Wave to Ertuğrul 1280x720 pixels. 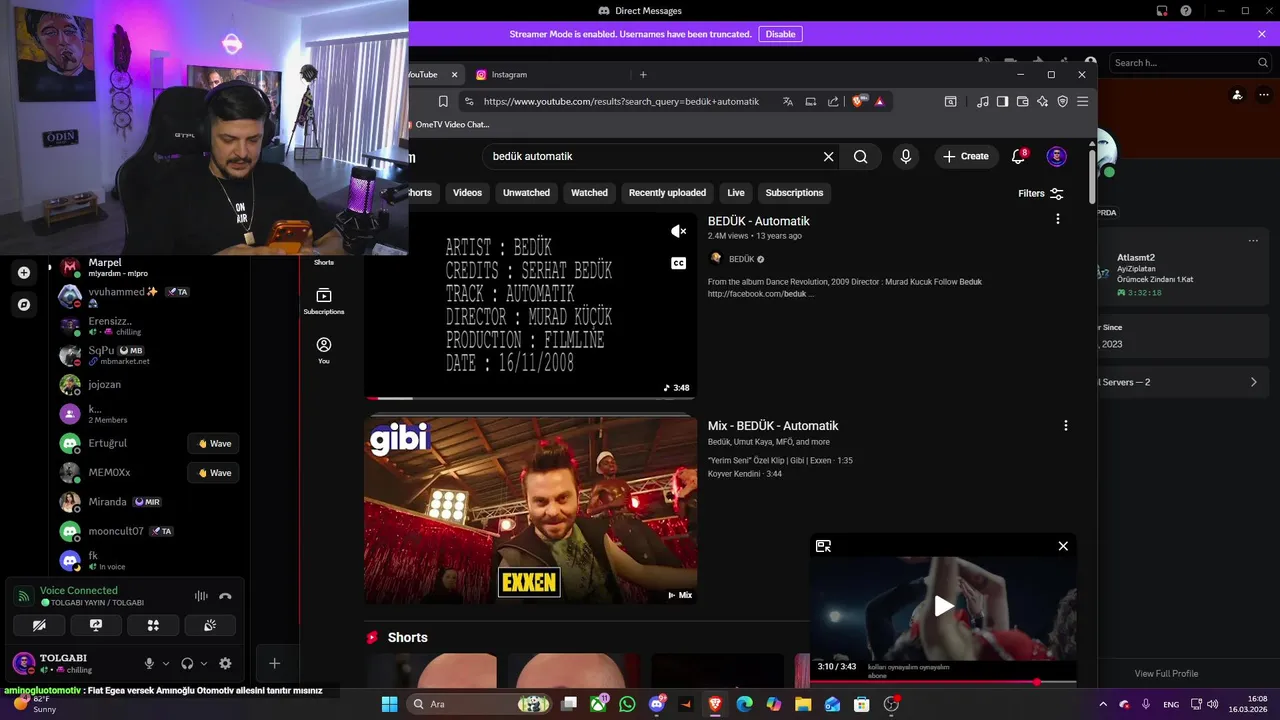213,444
